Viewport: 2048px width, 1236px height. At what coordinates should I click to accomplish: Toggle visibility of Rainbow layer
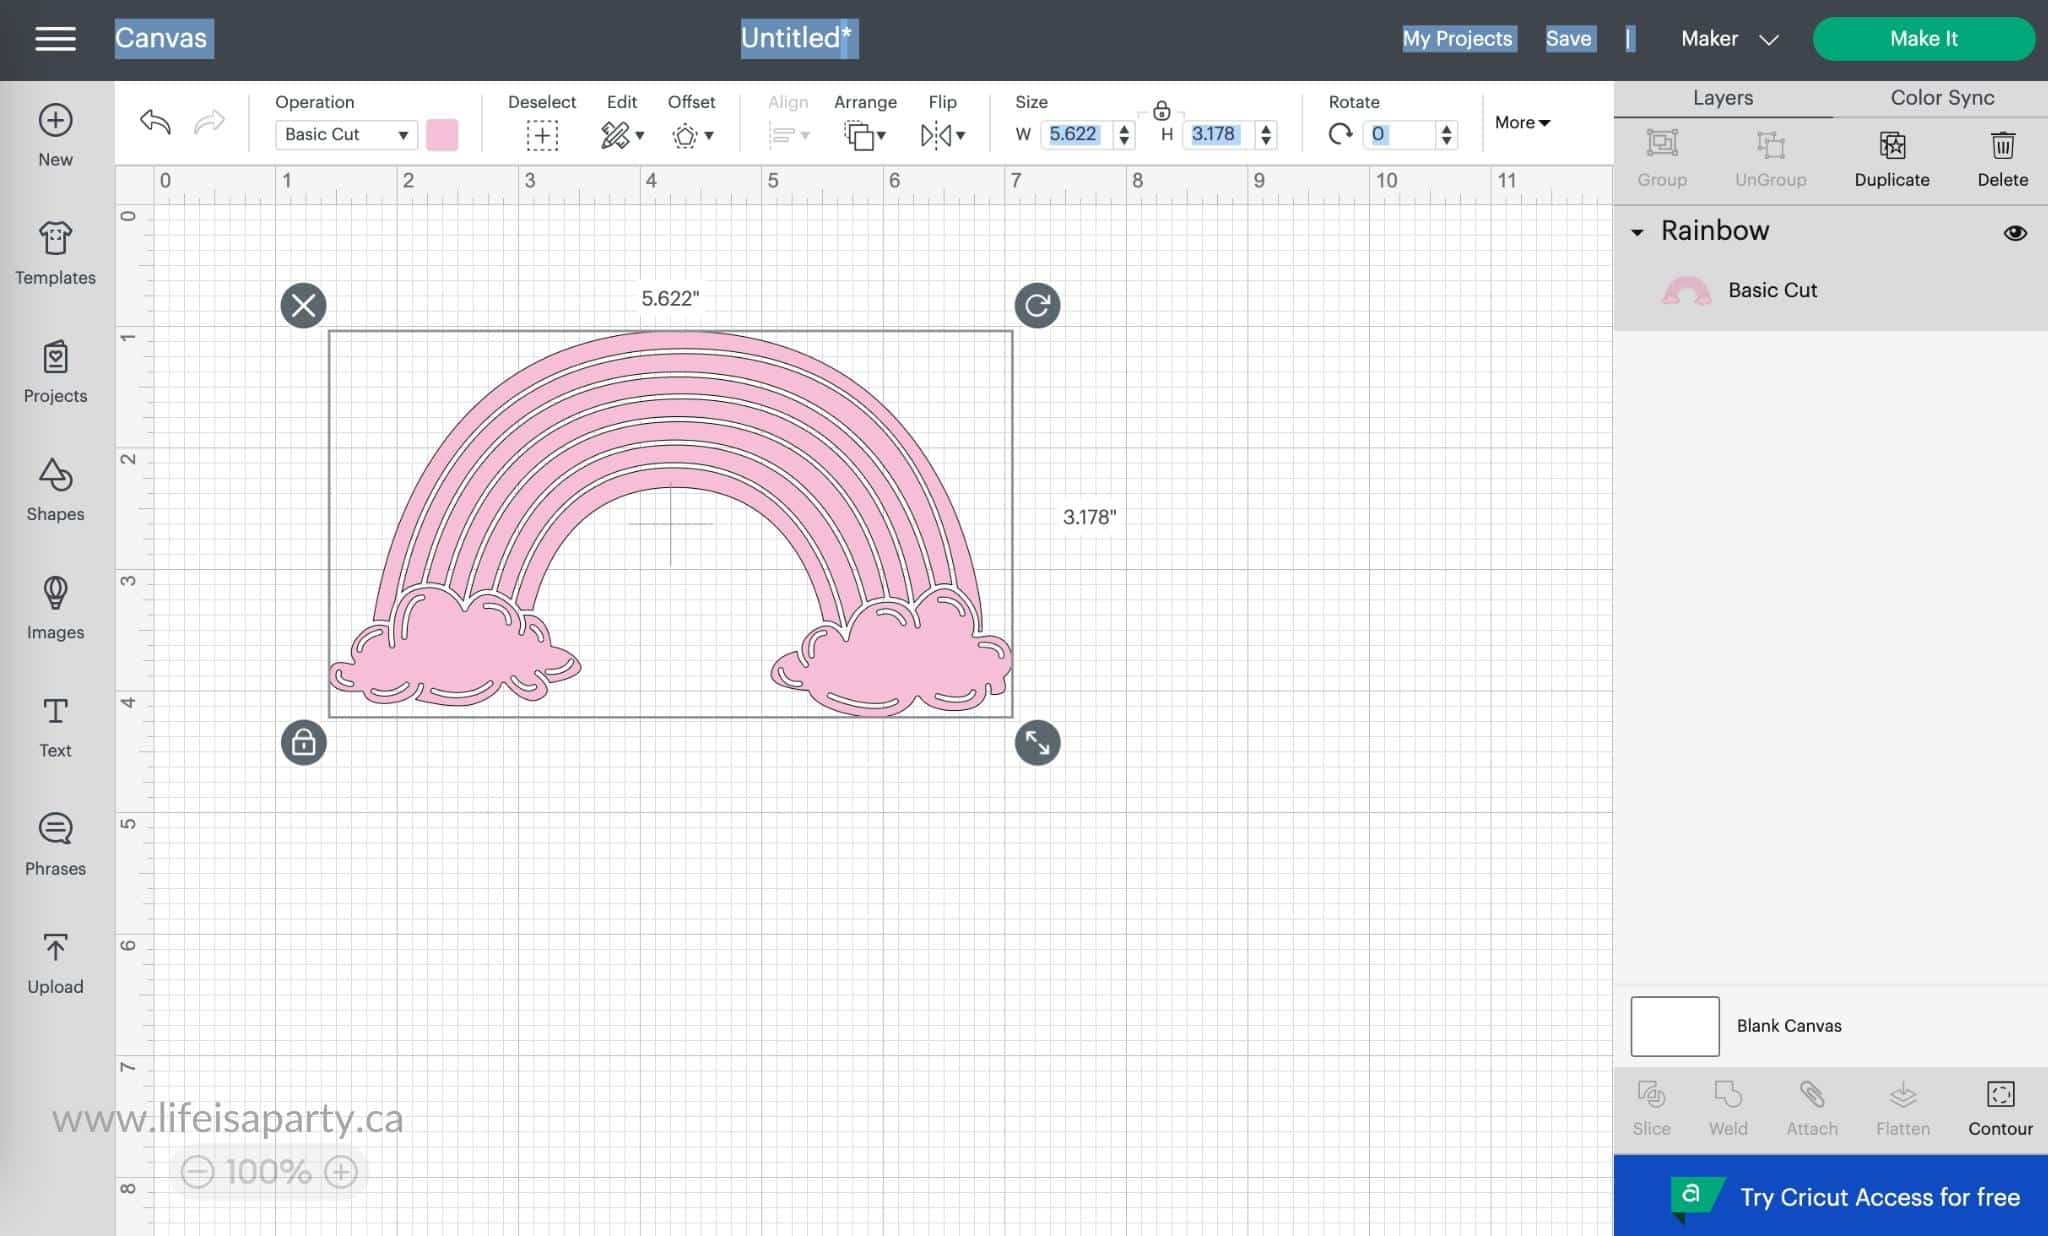tap(2016, 233)
